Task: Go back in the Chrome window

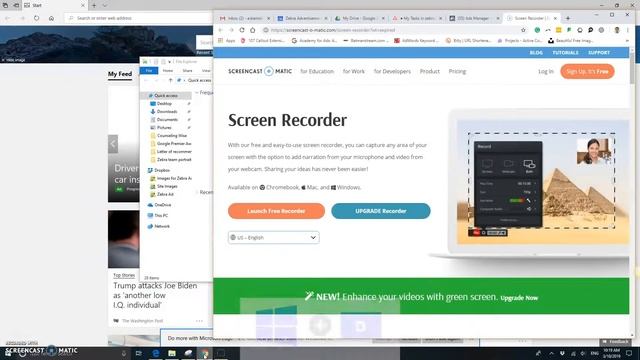Action: pos(220,30)
